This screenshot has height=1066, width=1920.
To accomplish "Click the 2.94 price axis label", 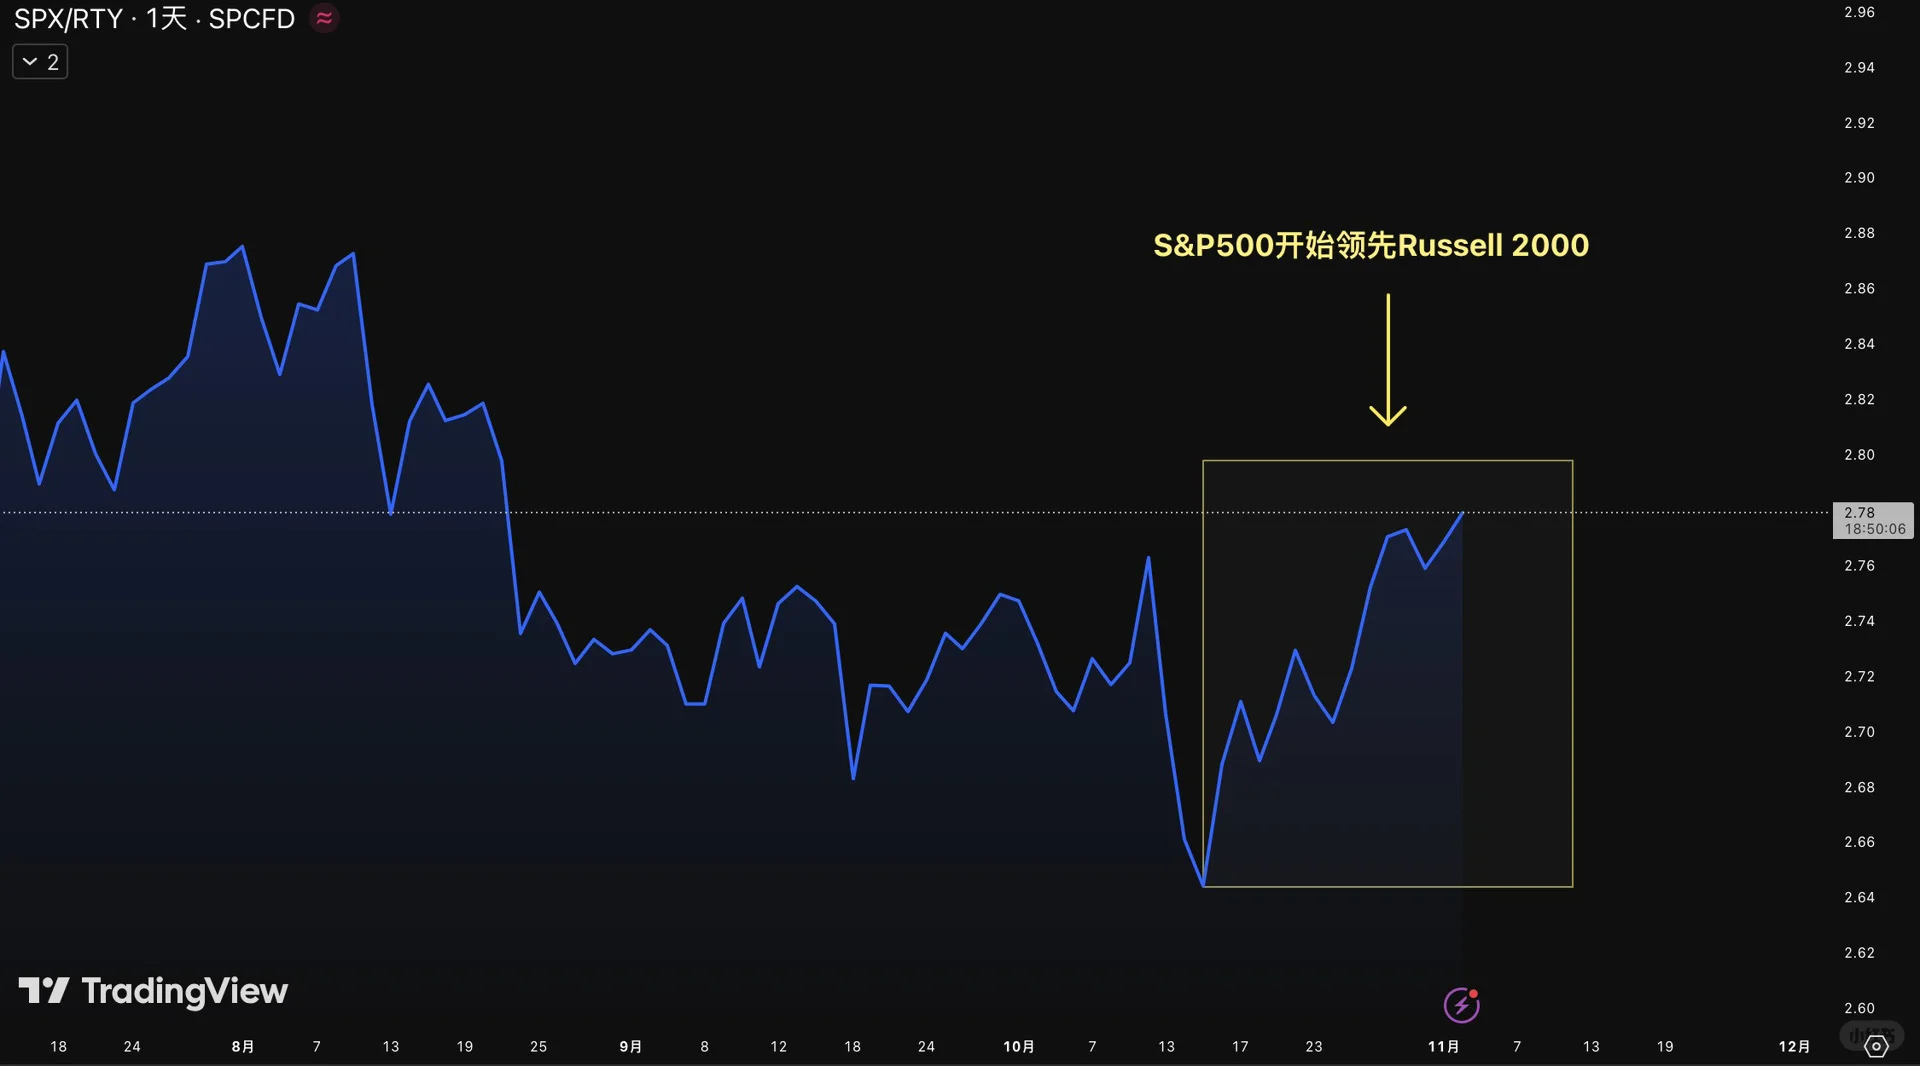I will (x=1859, y=67).
